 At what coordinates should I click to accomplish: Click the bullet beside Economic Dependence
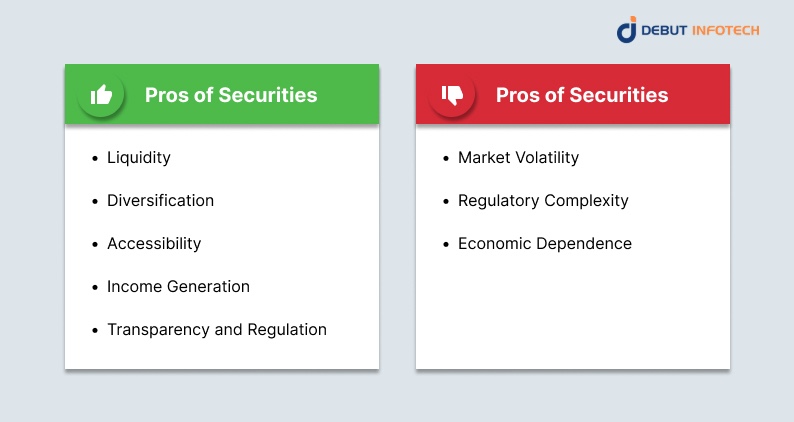445,244
